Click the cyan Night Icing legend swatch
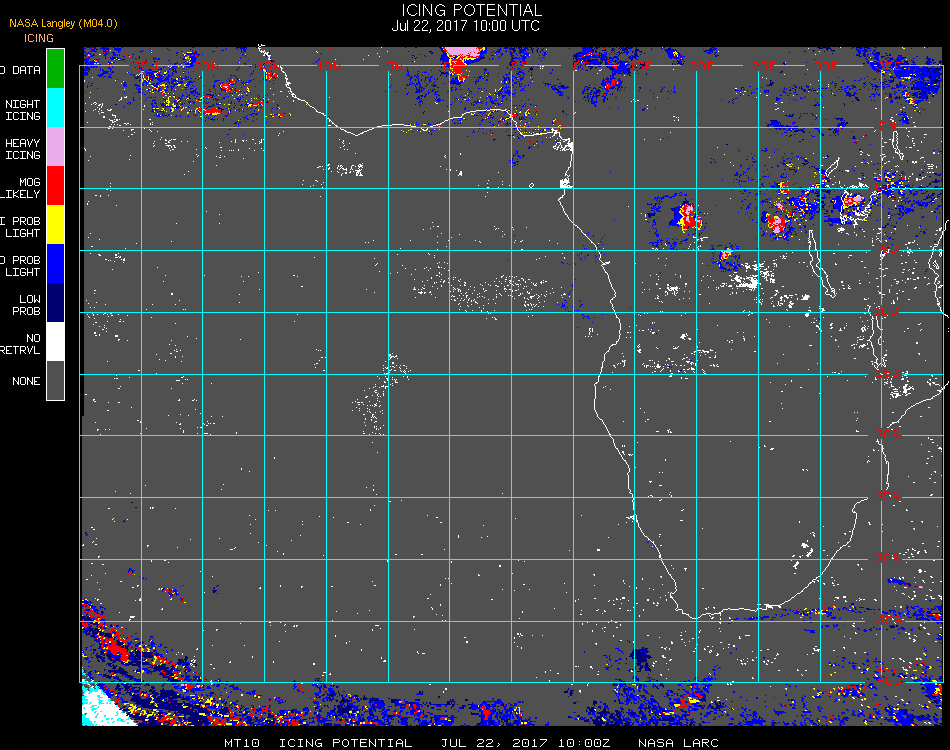This screenshot has height=750, width=950. pos(55,108)
